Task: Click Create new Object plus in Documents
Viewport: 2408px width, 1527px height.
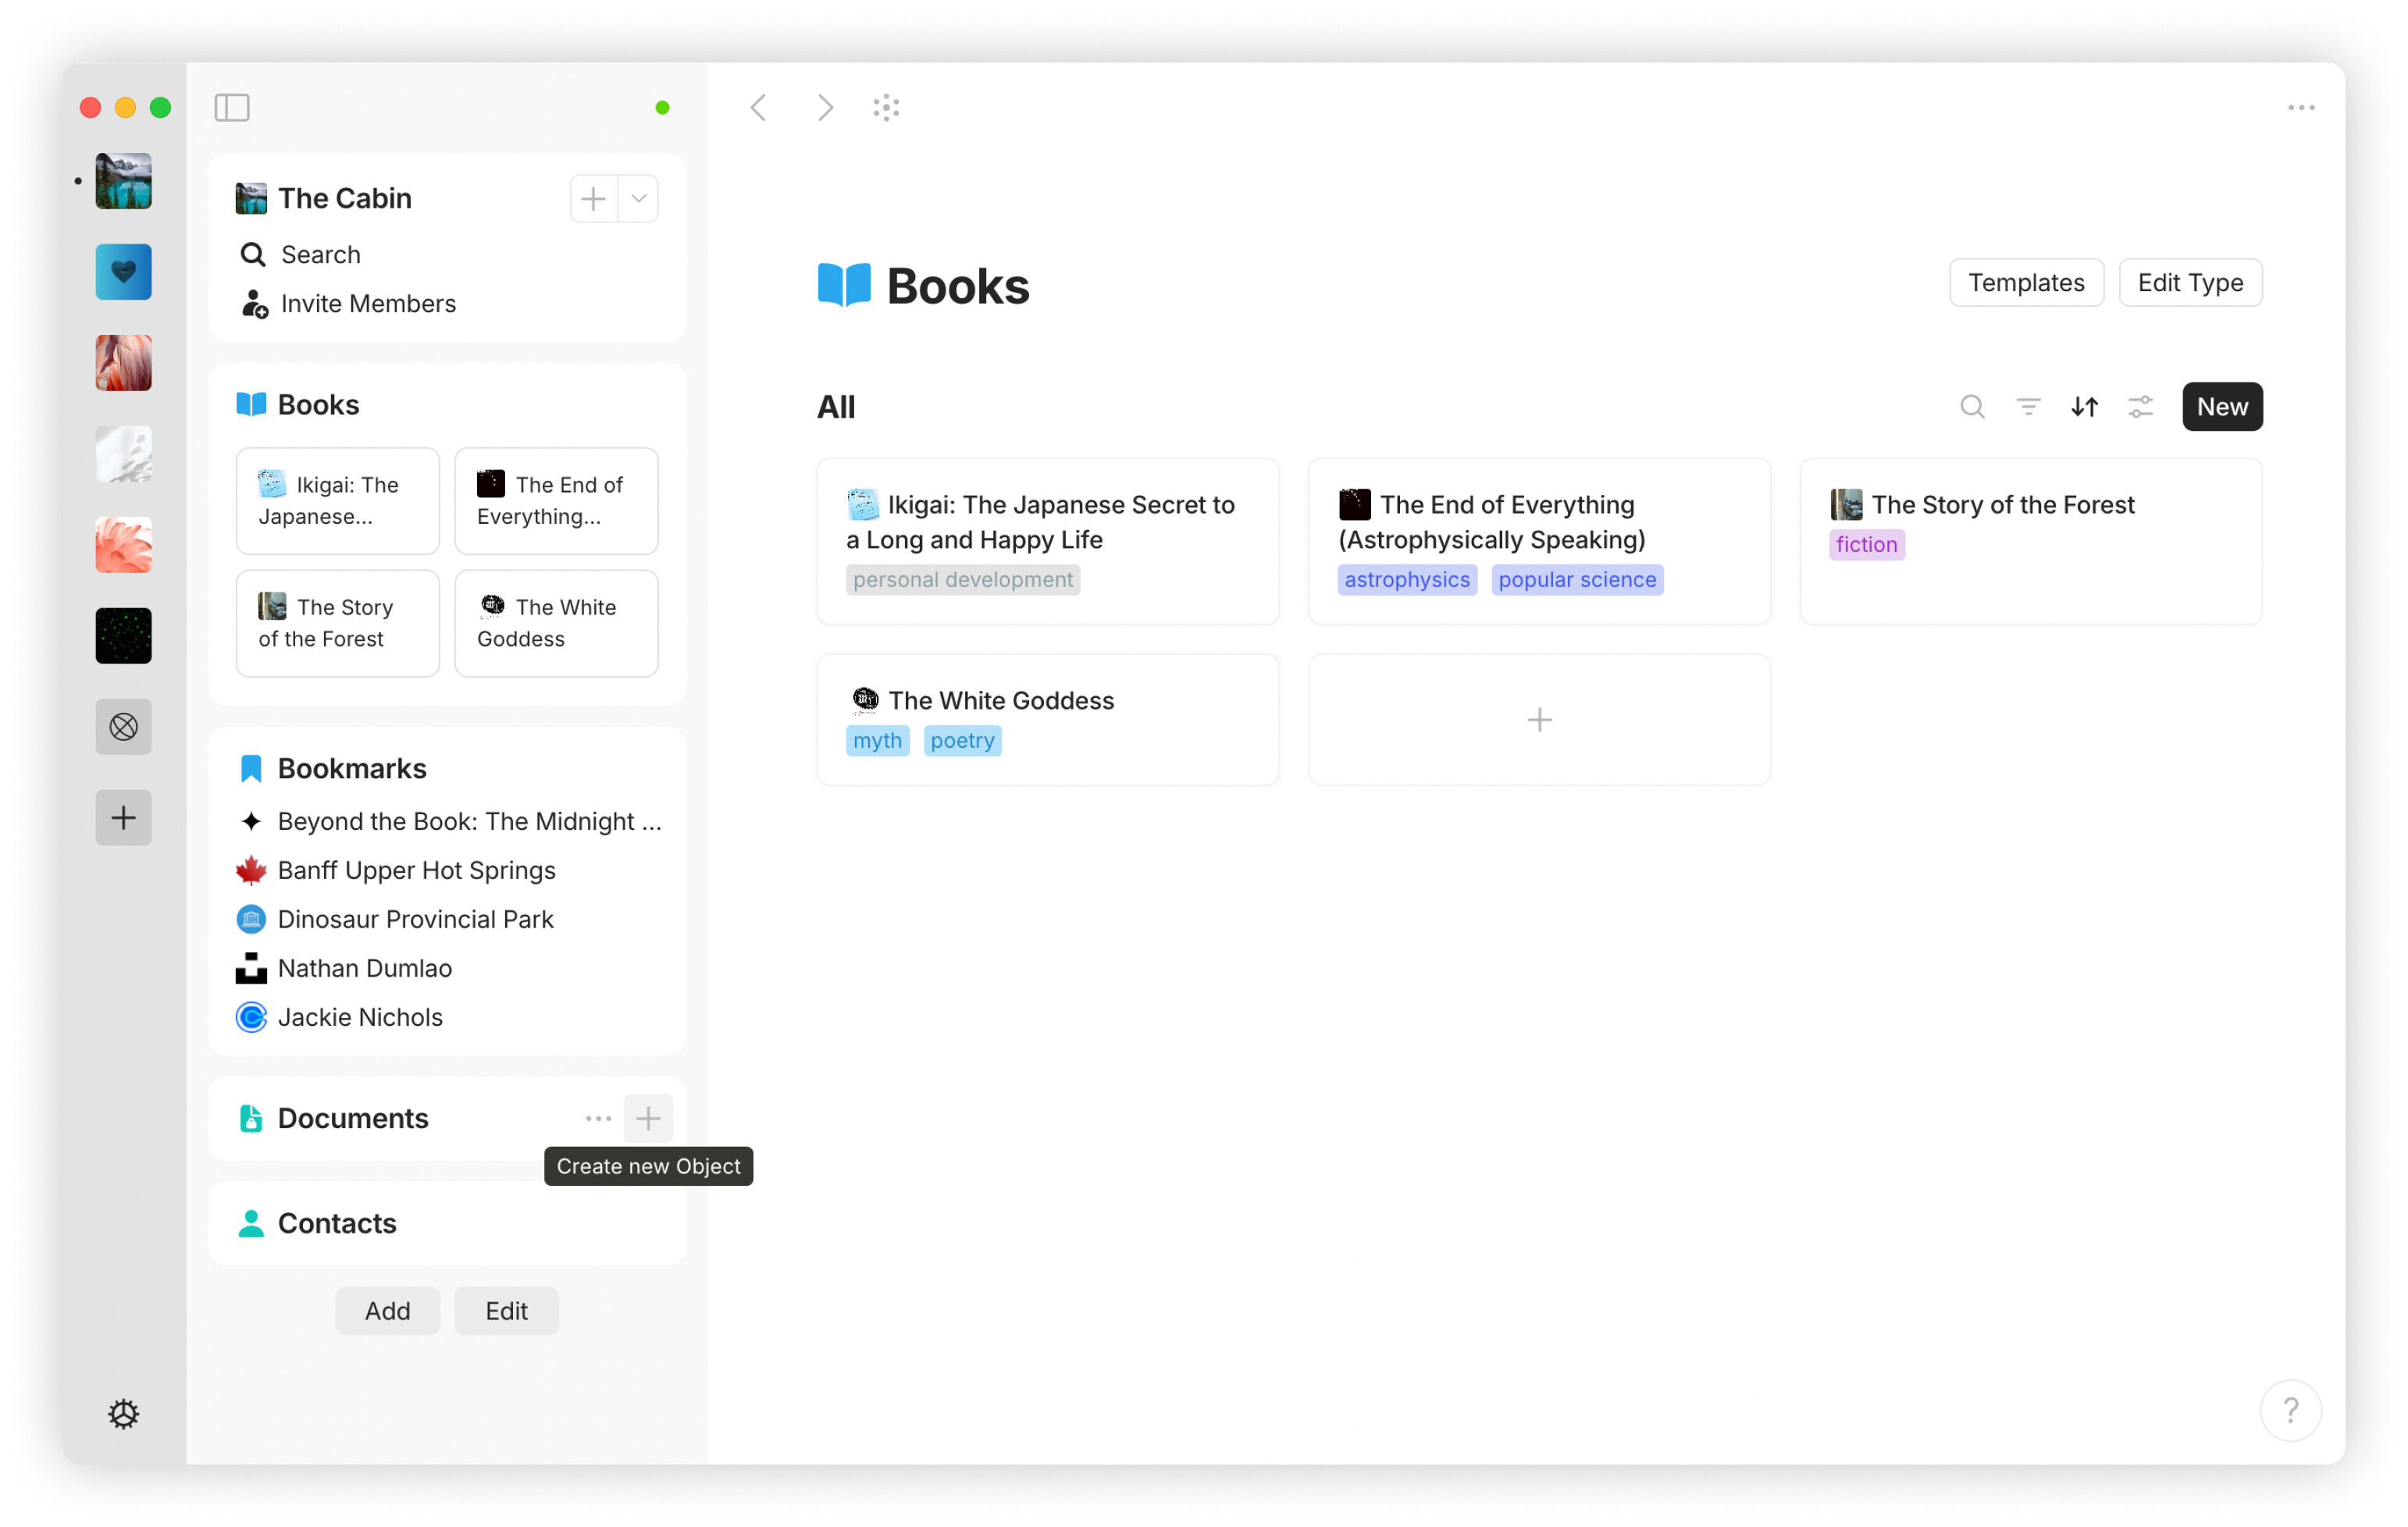Action: [648, 1118]
